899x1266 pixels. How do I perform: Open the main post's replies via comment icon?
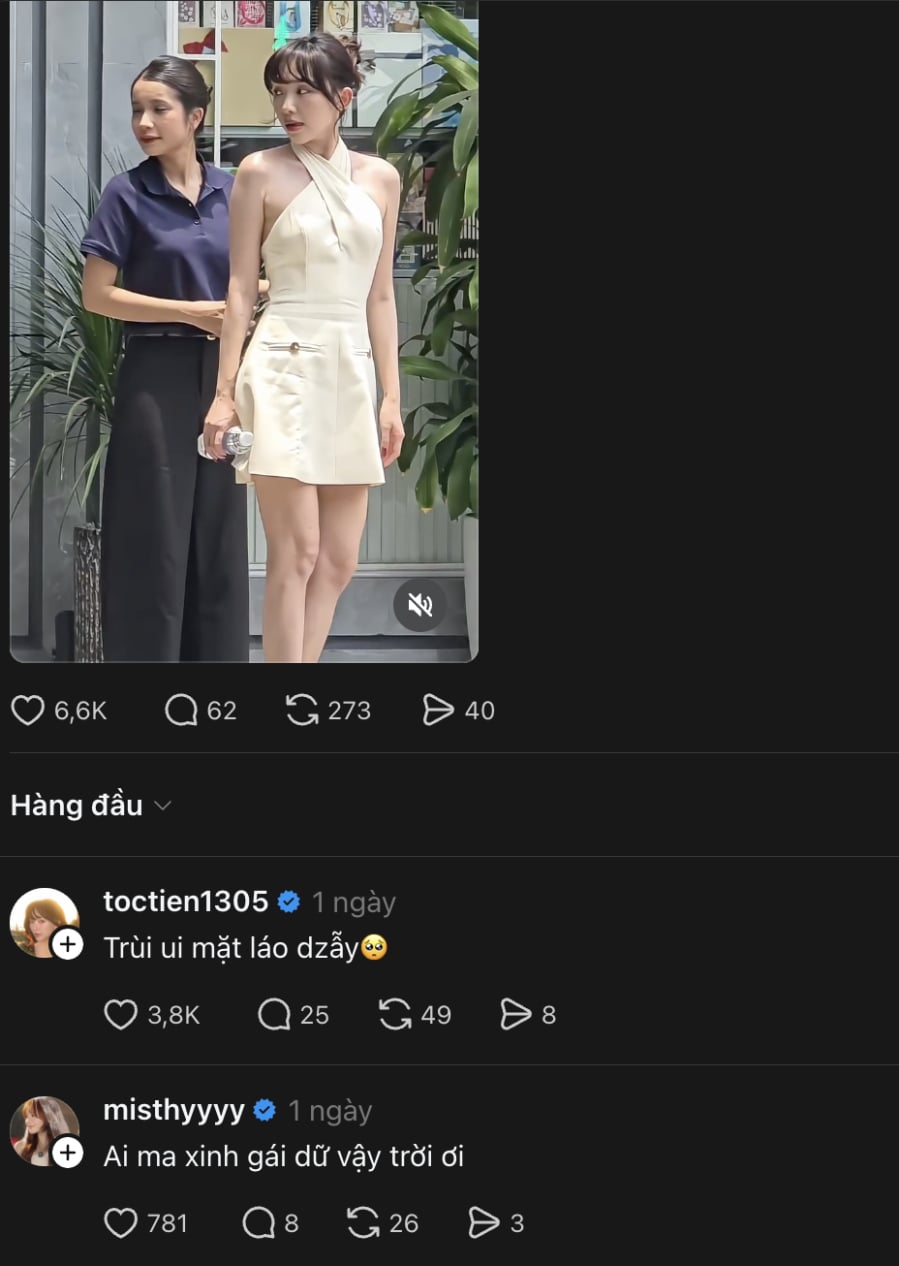click(x=181, y=711)
